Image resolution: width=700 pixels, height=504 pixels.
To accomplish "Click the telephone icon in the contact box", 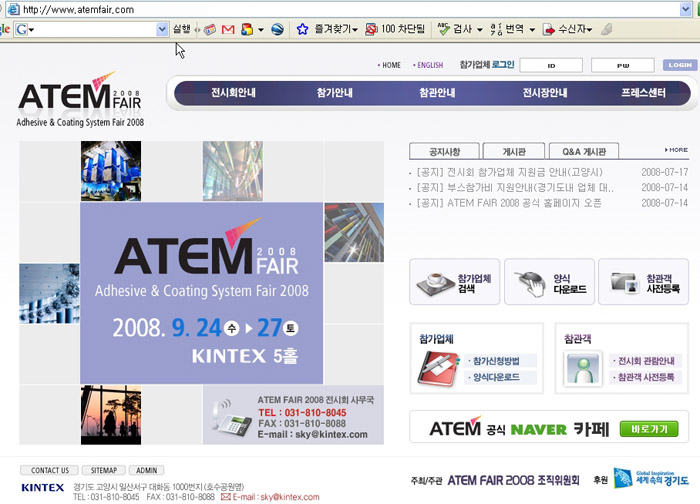I will pos(231,418).
